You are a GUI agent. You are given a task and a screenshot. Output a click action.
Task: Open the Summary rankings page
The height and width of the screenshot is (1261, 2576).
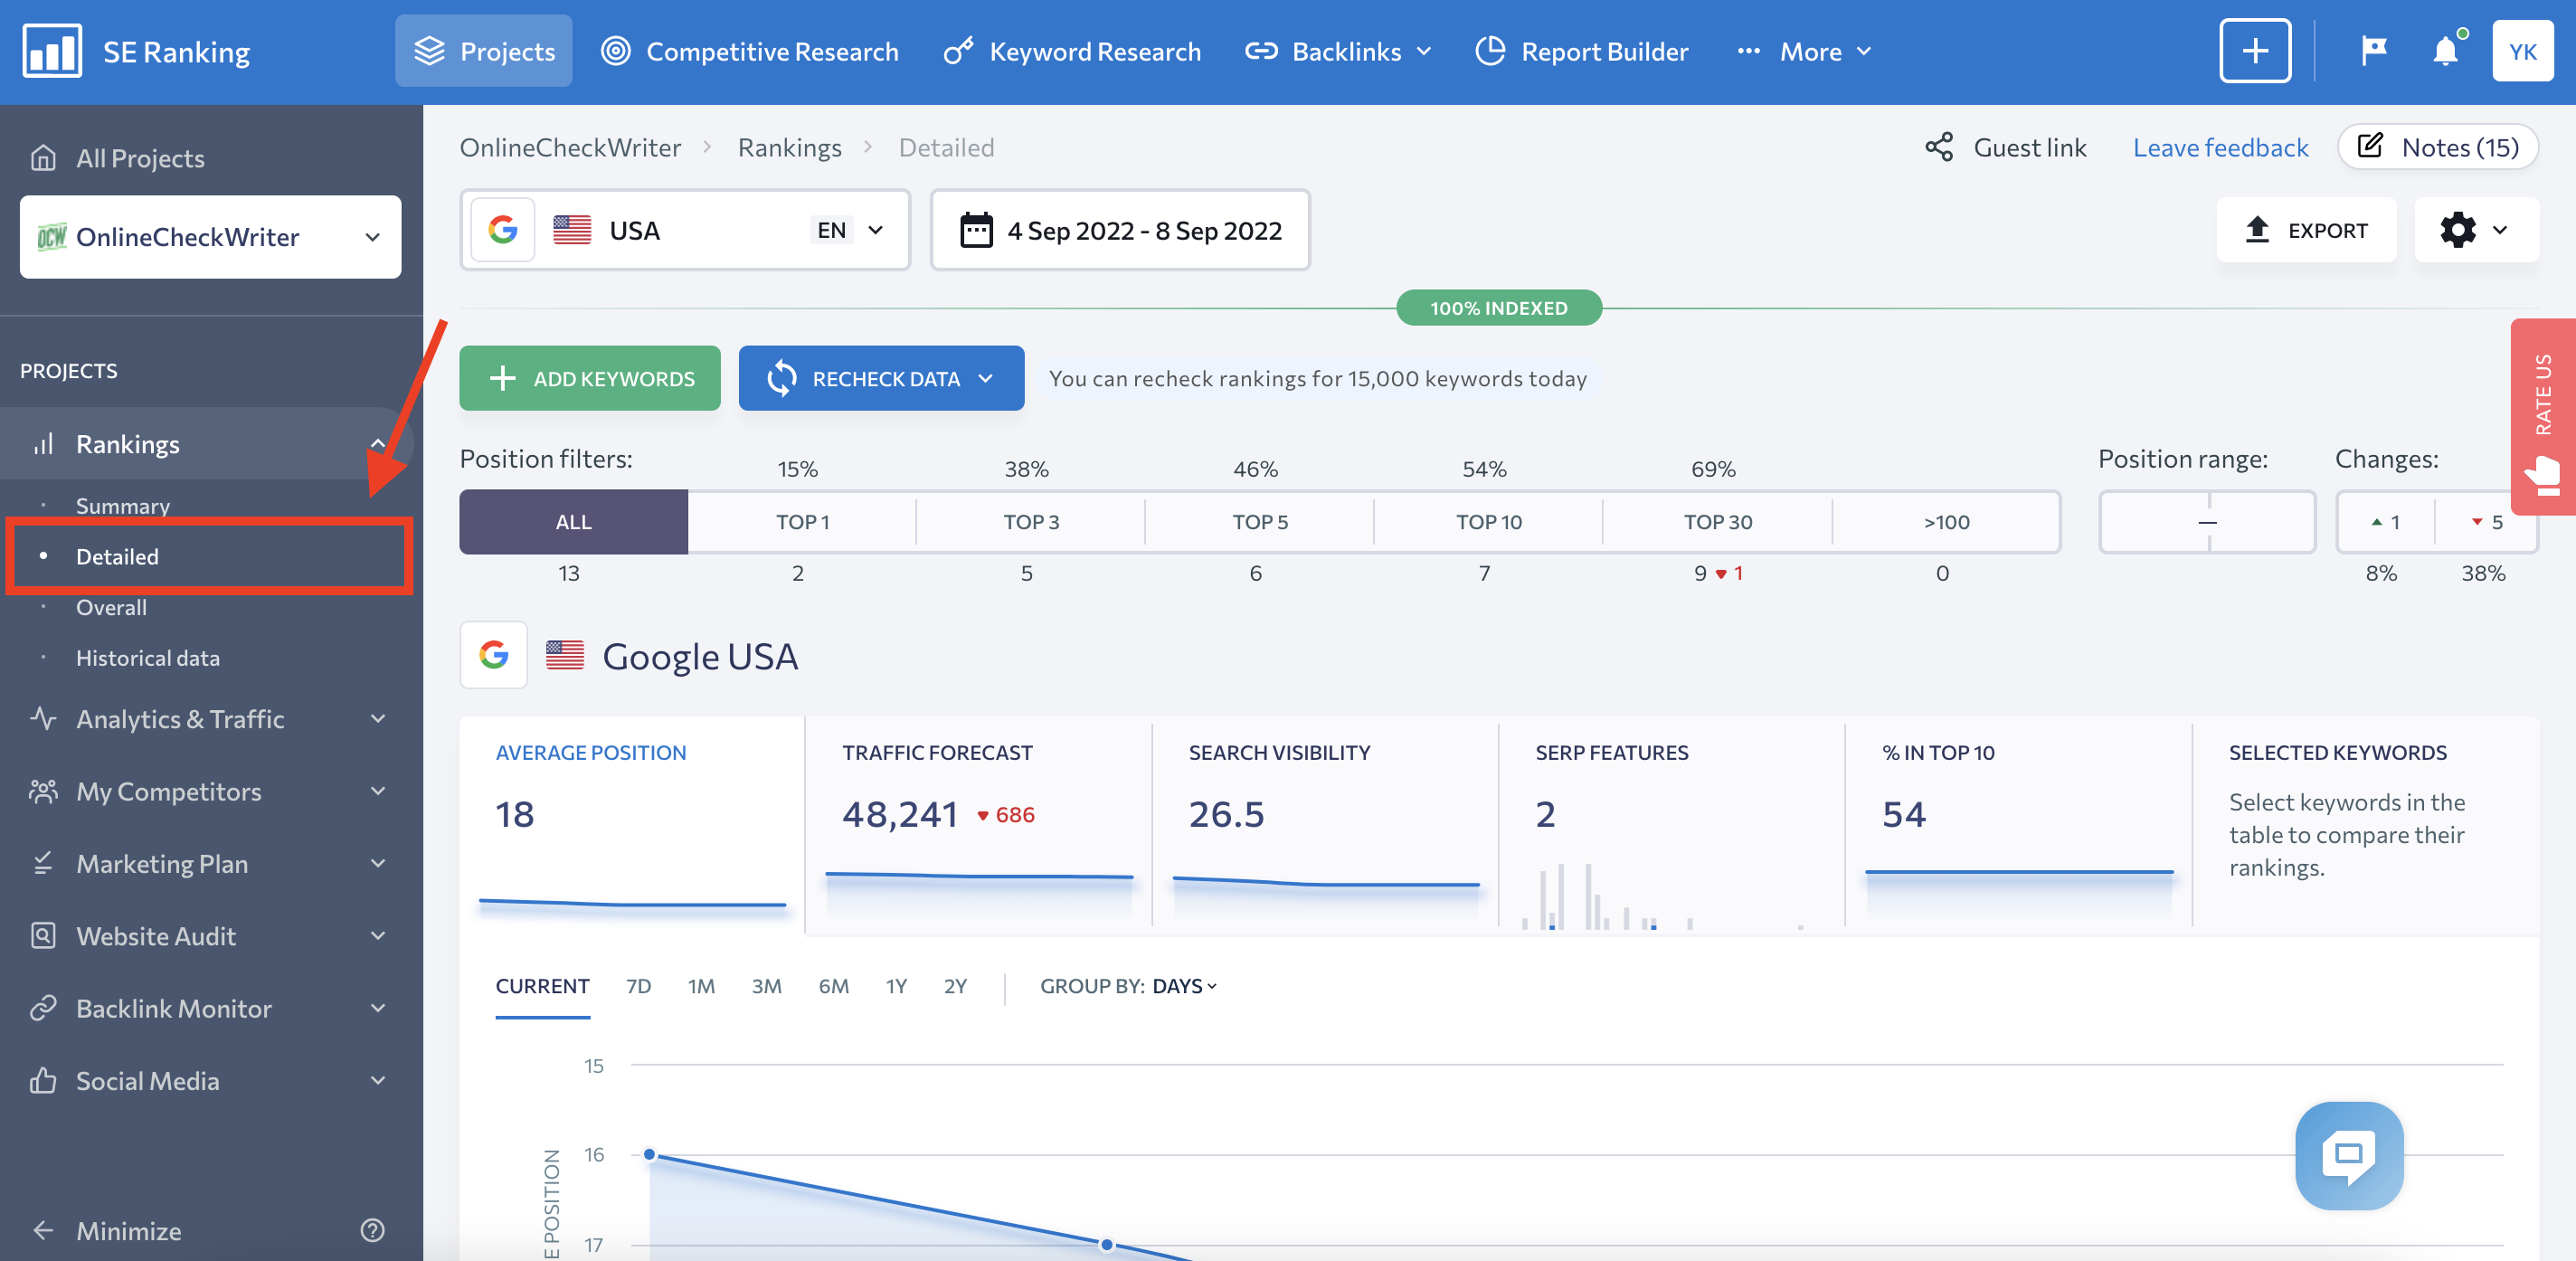click(x=123, y=506)
